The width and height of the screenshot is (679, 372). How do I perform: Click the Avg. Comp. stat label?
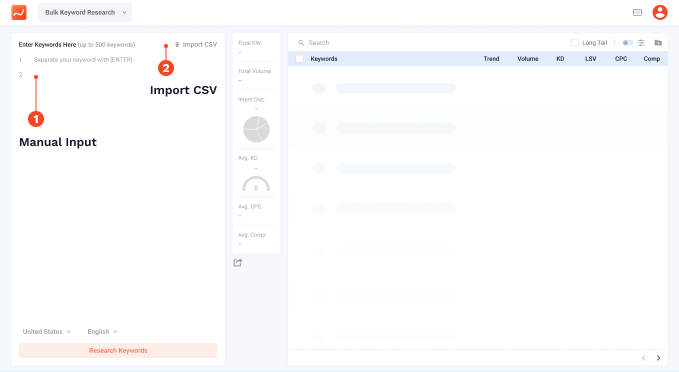[x=252, y=235]
